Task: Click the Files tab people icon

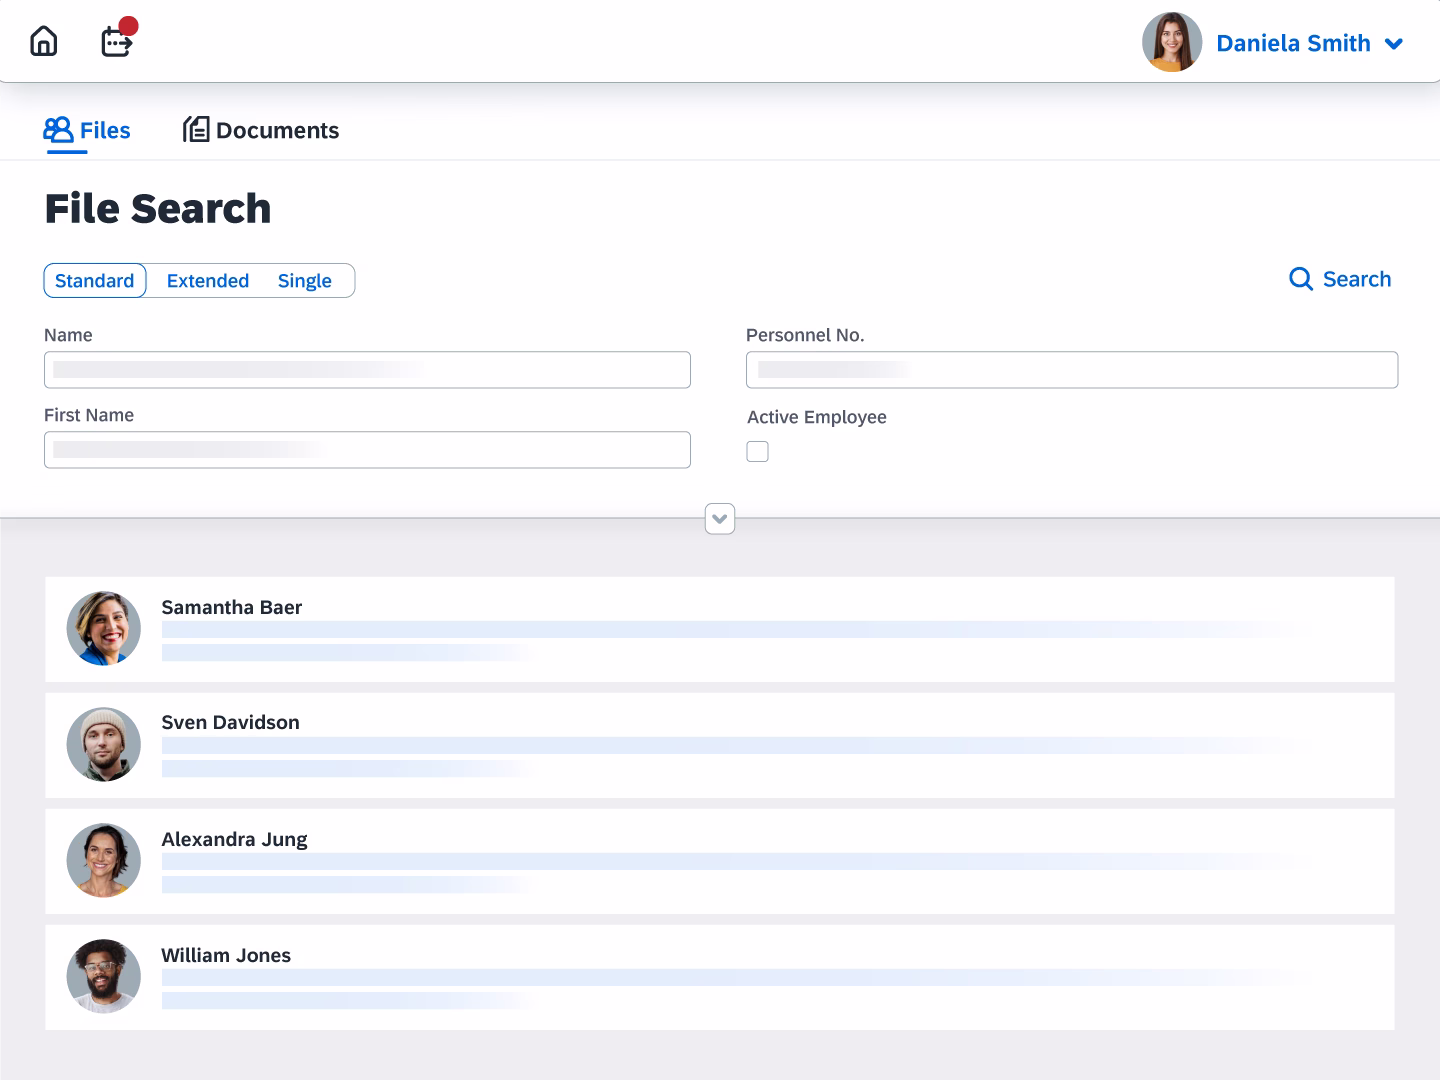Action: click(58, 130)
